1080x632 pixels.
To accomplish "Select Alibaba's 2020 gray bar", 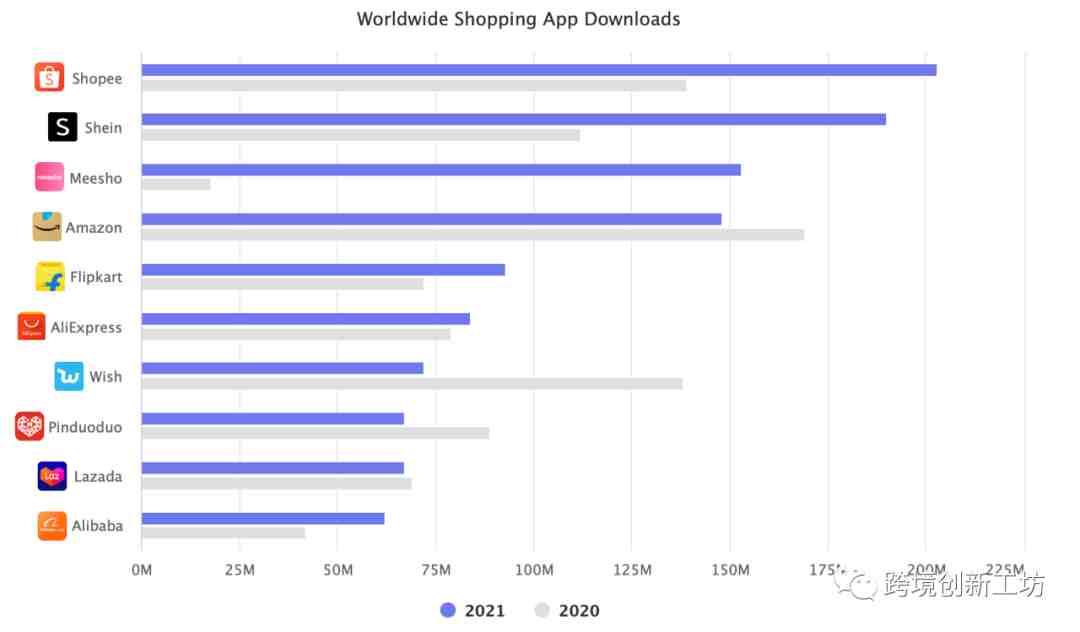I will click(223, 533).
